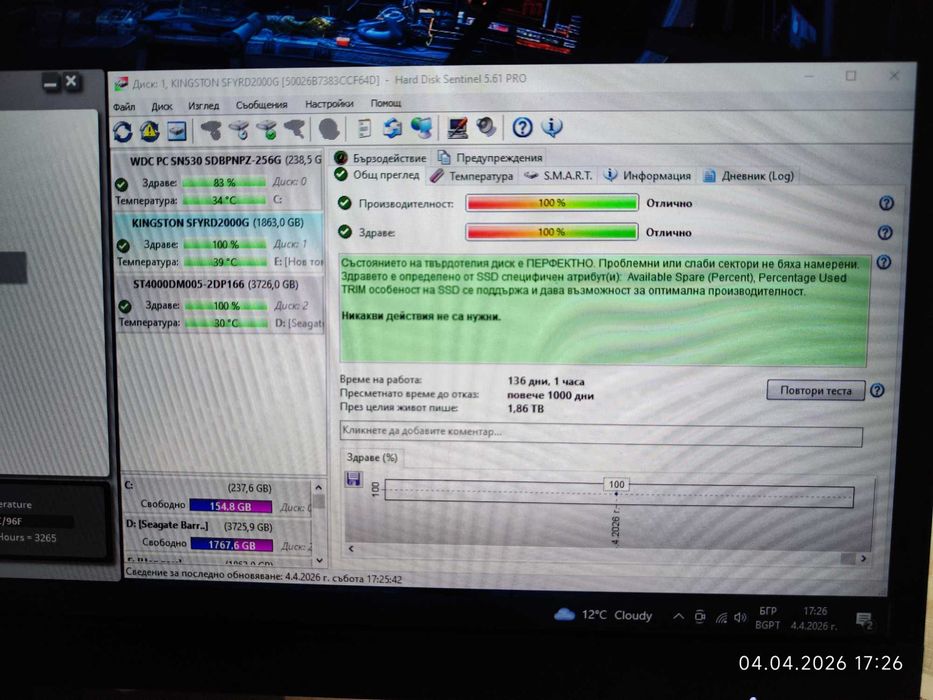
Task: Click help icon next to Здраве bar
Action: [x=885, y=233]
